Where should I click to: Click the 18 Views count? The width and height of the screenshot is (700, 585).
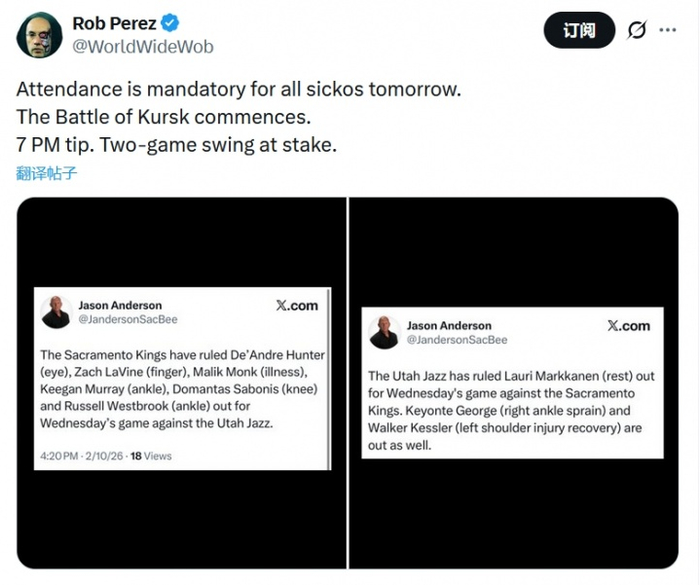(149, 456)
